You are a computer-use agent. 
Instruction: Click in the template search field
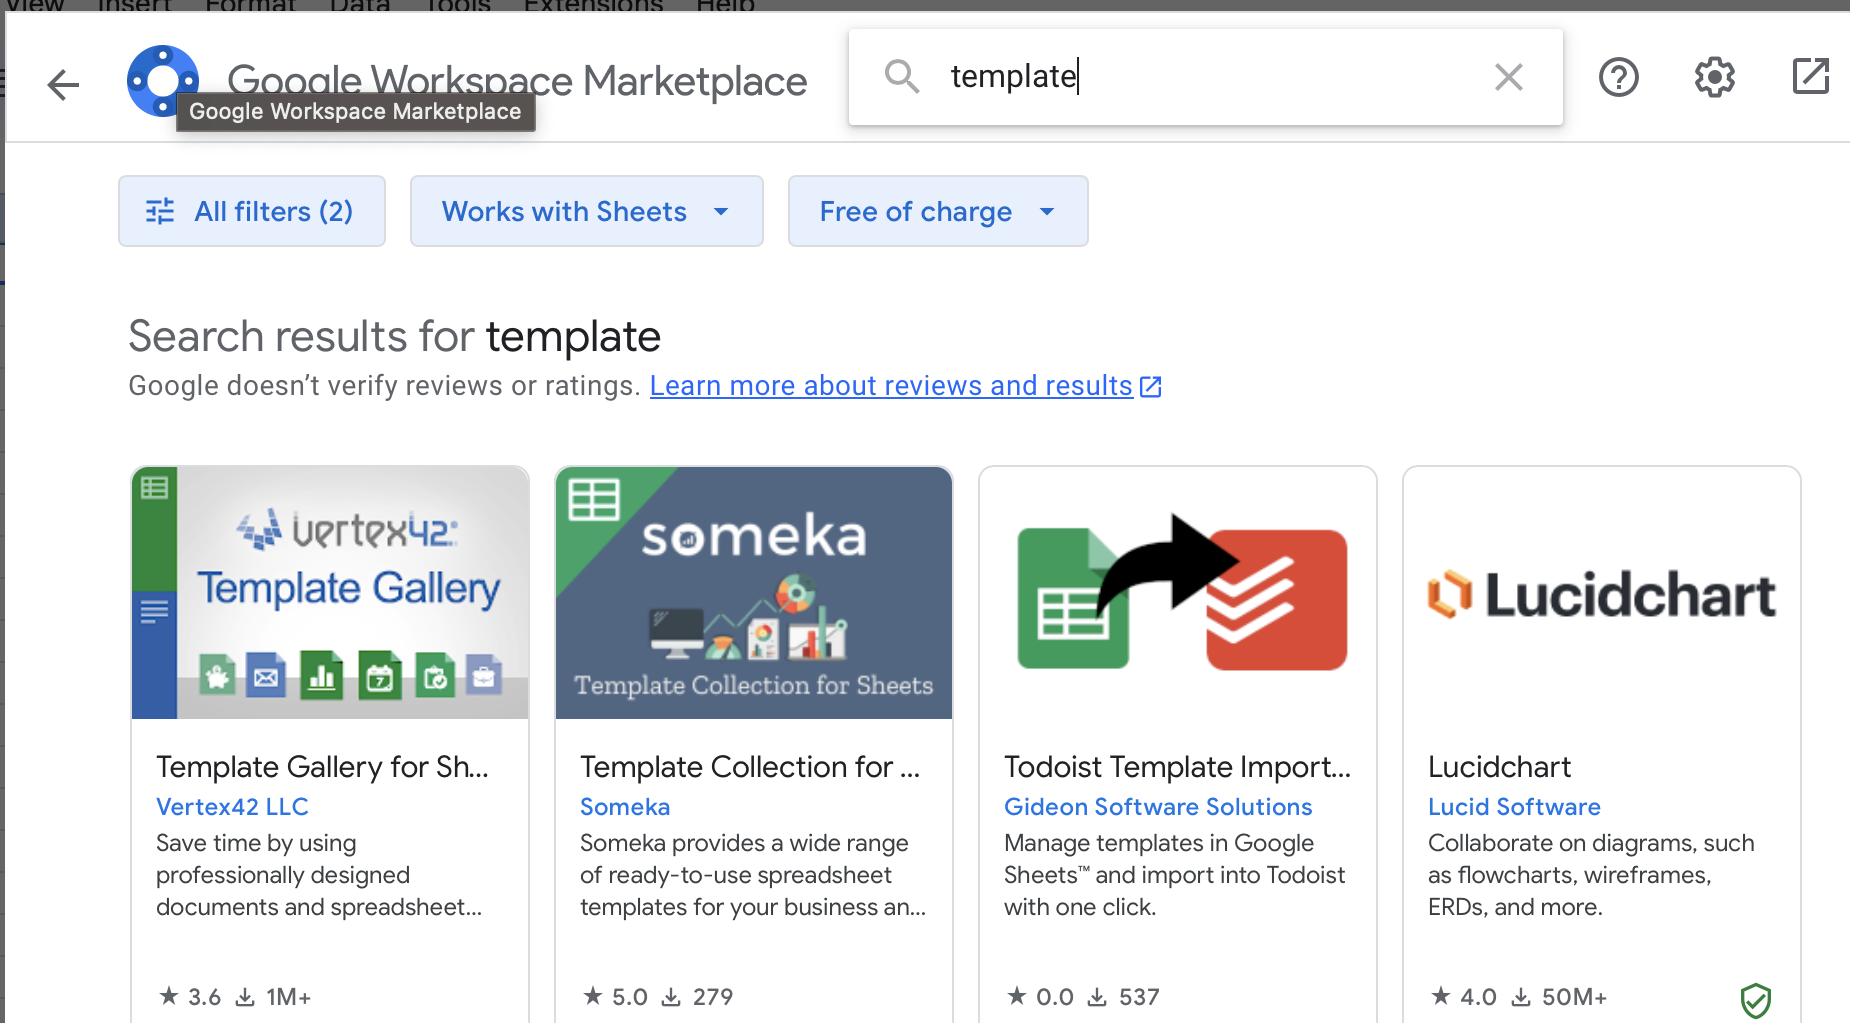(x=1210, y=77)
